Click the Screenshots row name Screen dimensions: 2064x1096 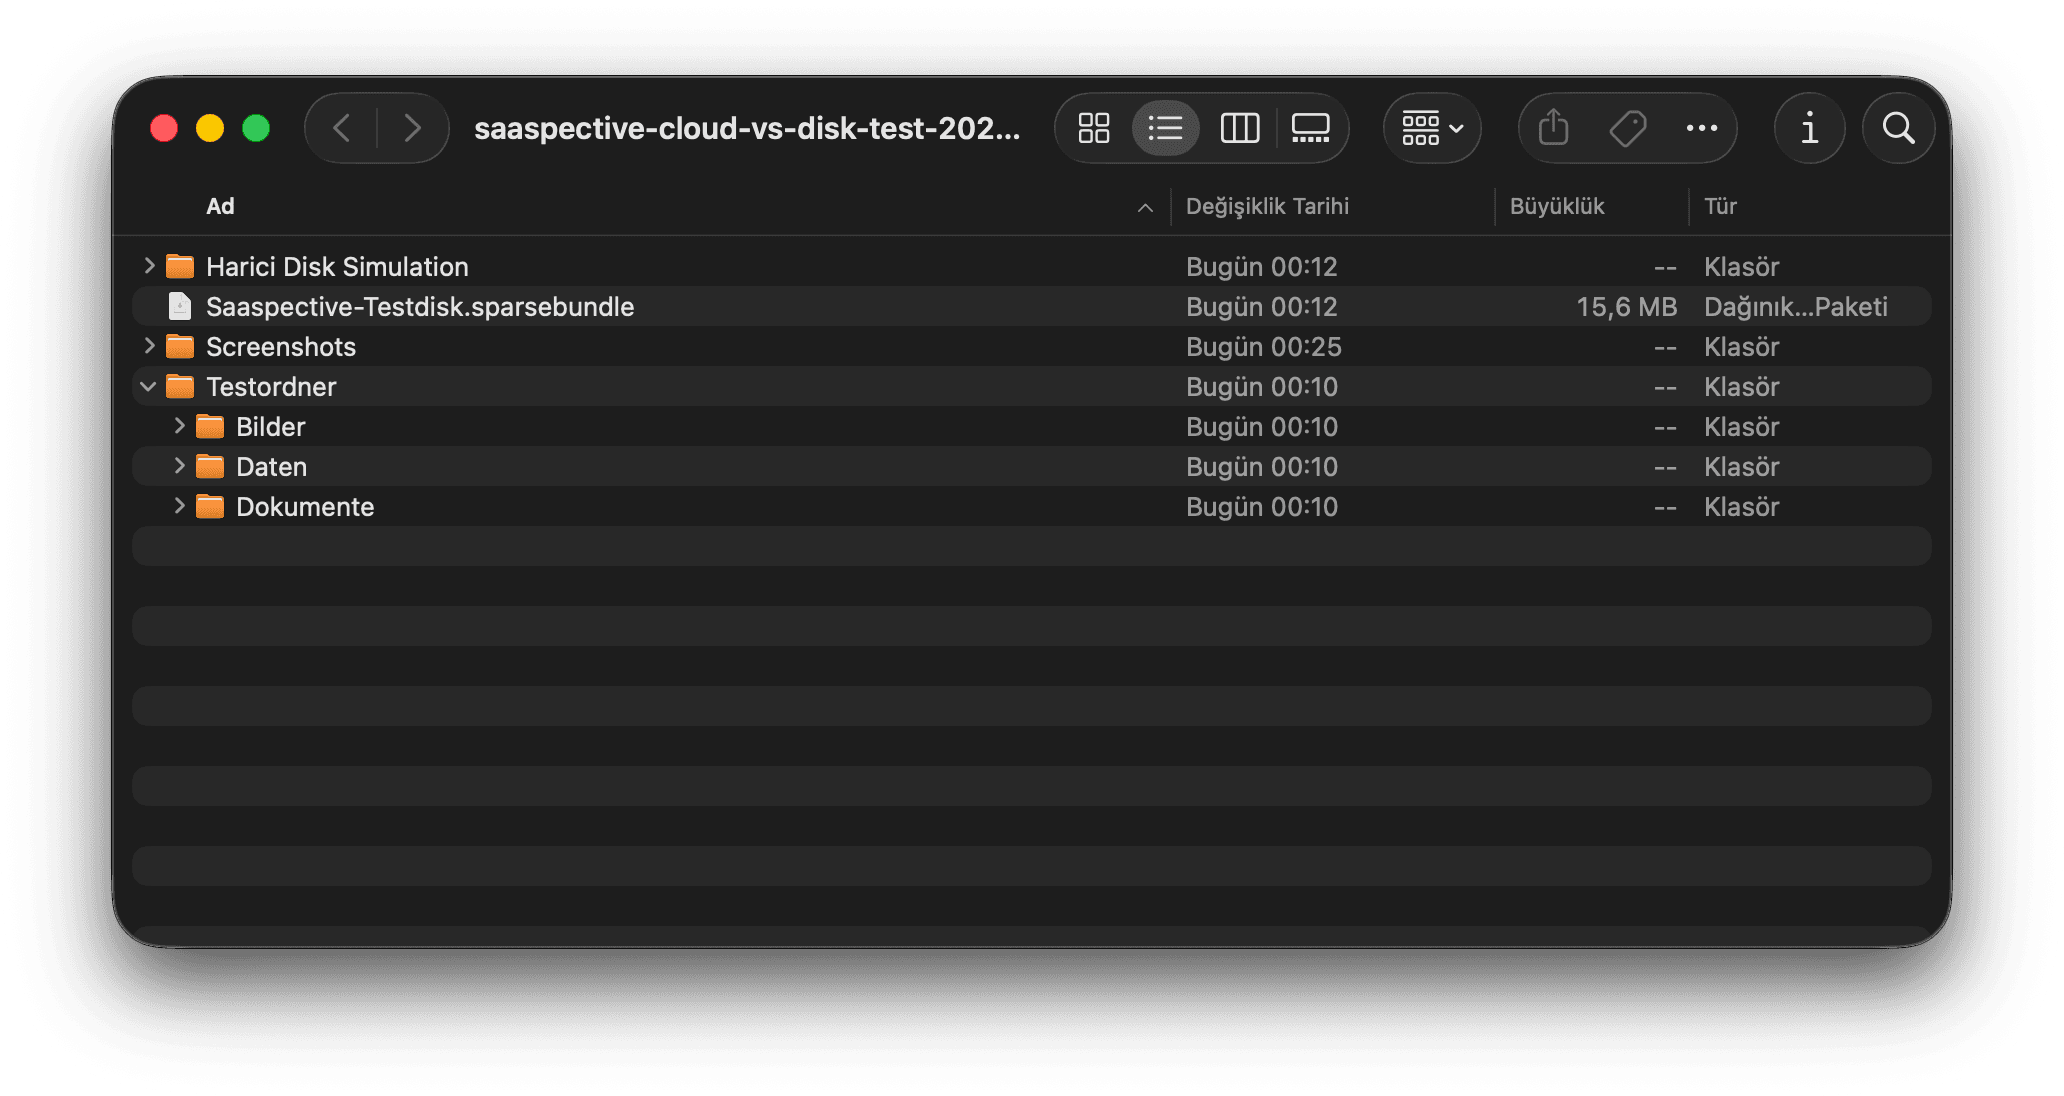click(281, 346)
